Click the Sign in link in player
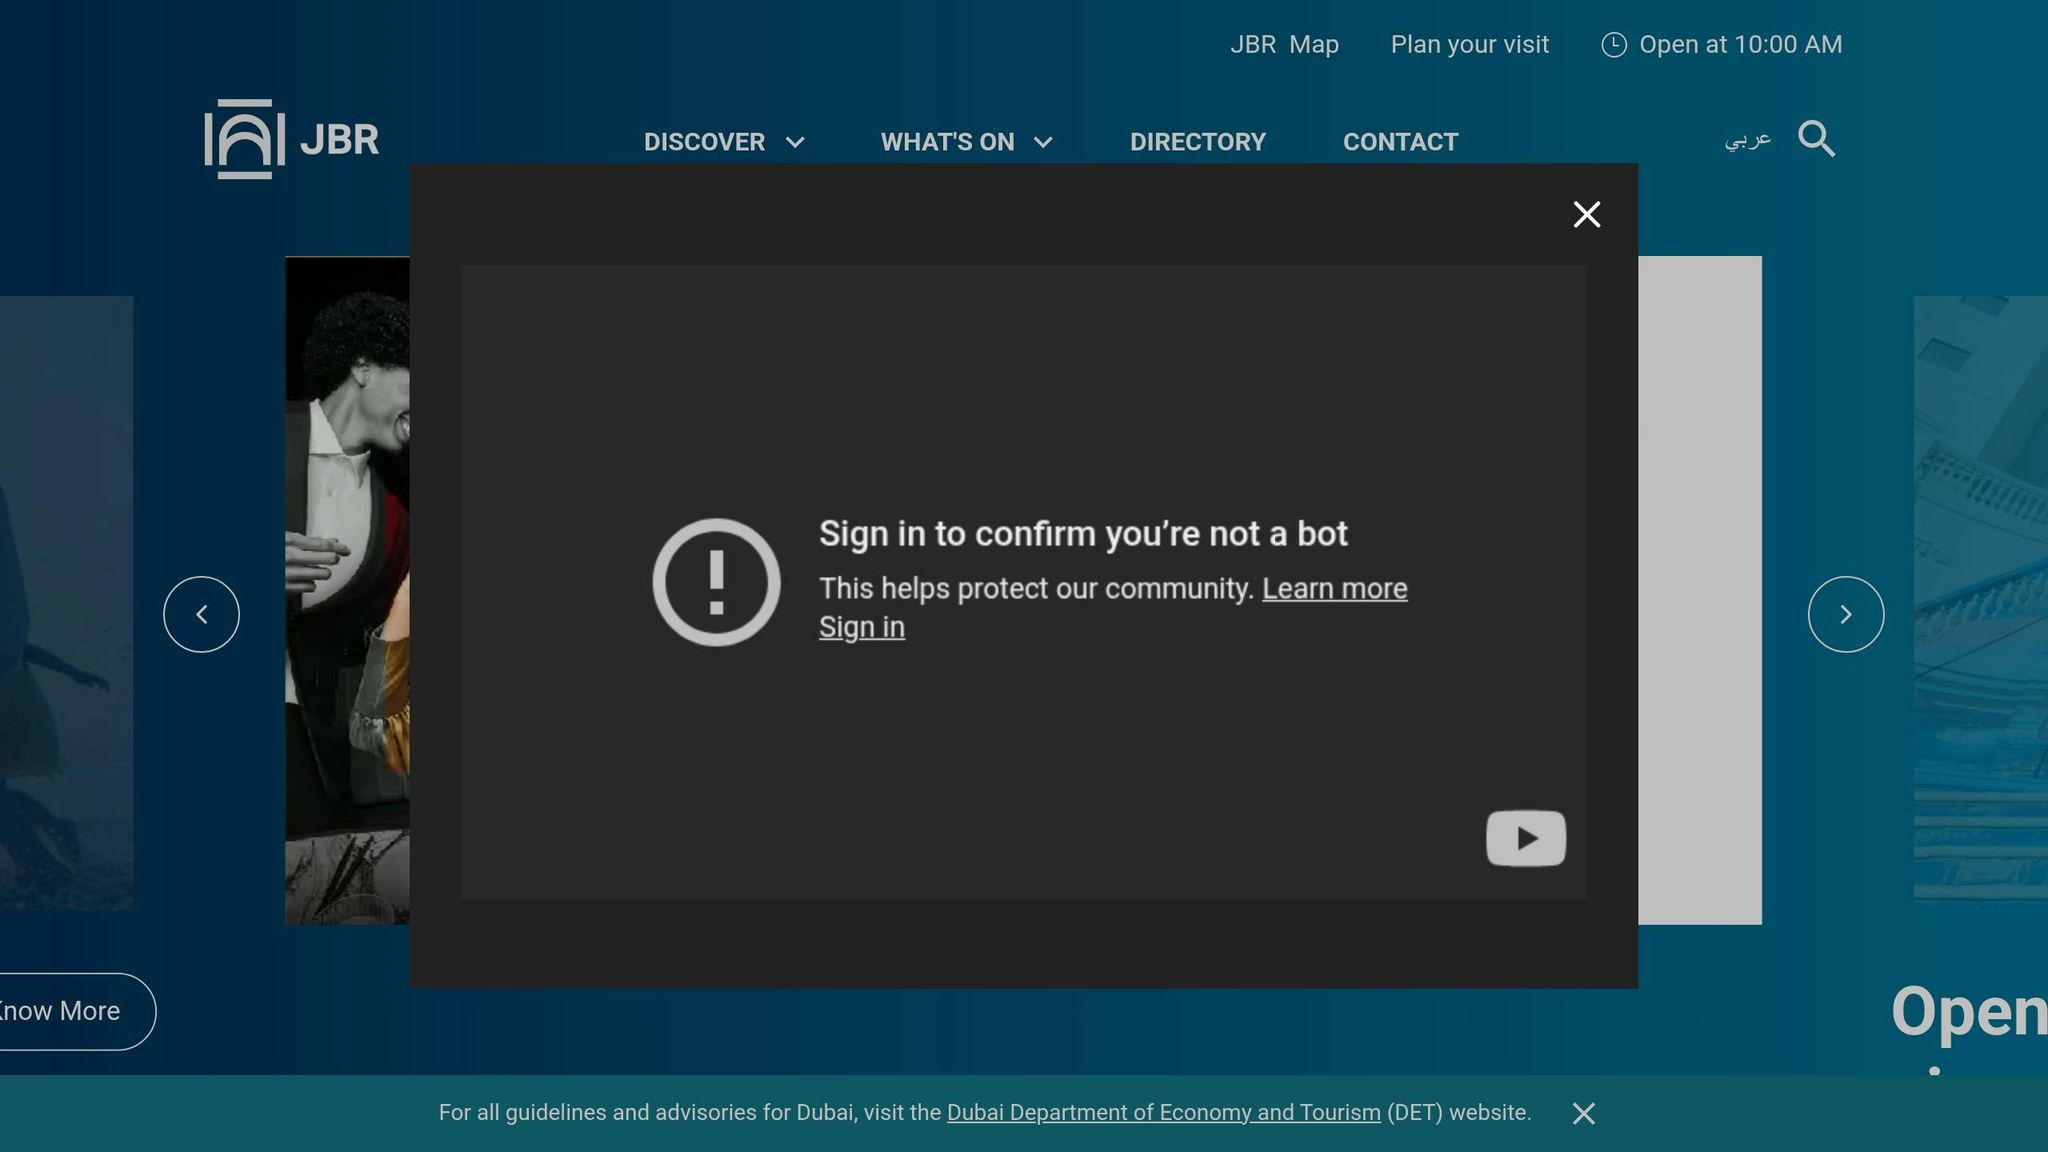This screenshot has height=1152, width=2048. [x=861, y=627]
